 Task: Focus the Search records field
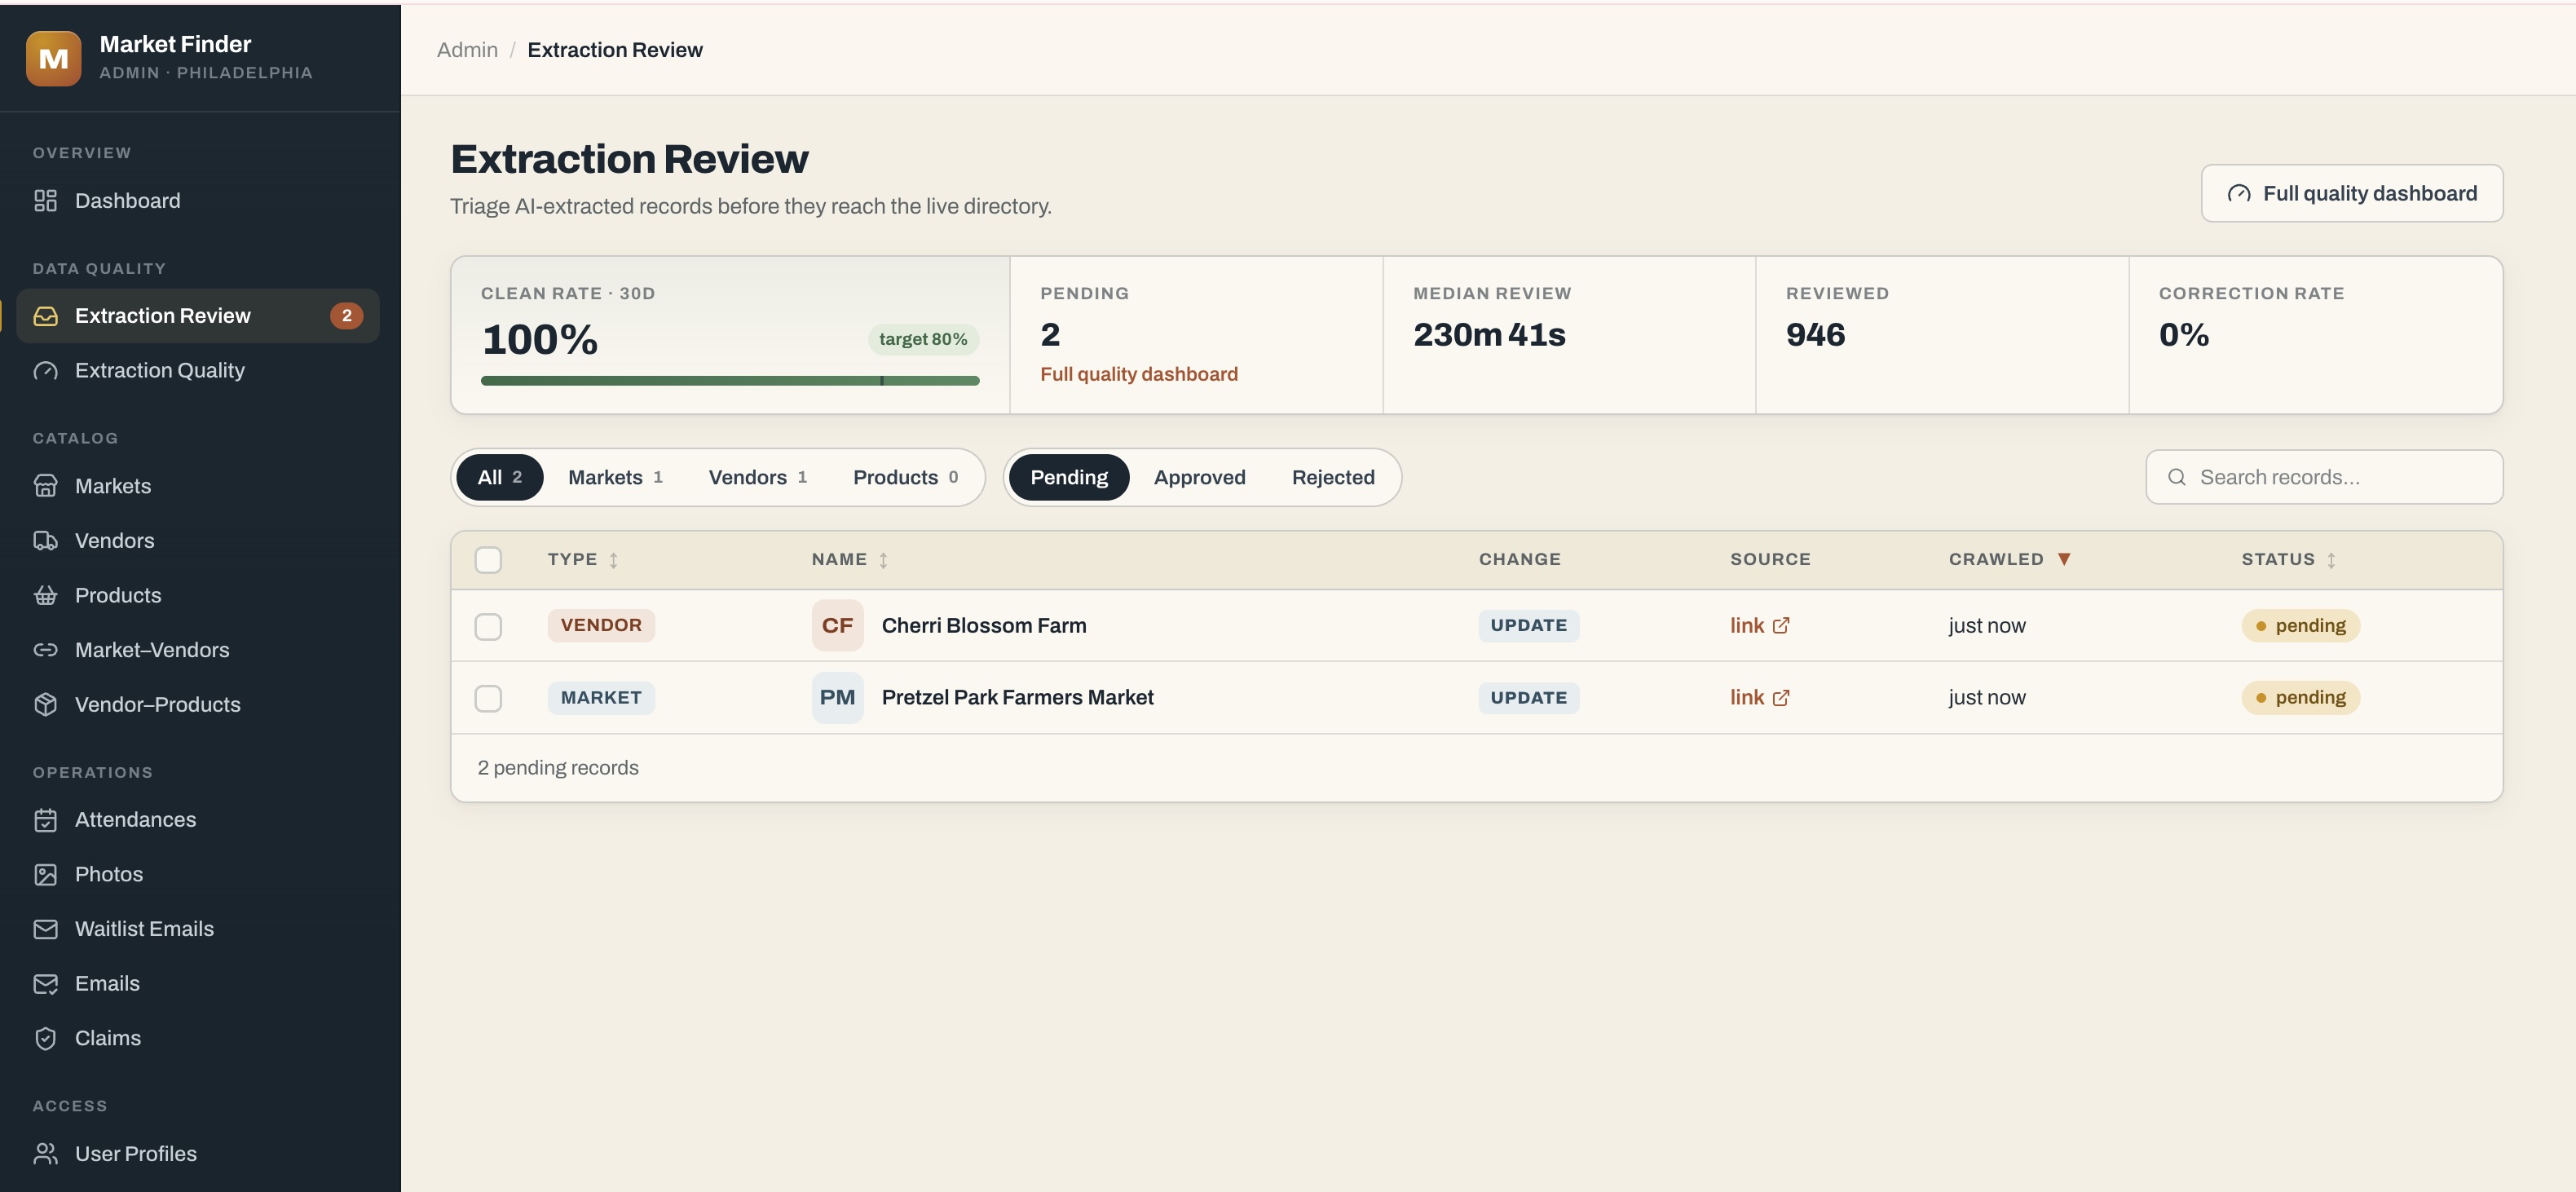point(2324,477)
